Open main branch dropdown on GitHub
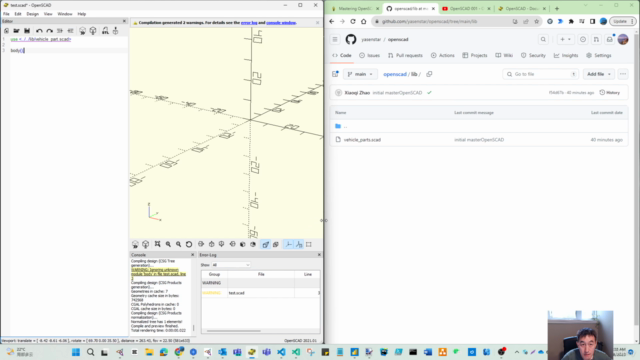 pos(360,74)
